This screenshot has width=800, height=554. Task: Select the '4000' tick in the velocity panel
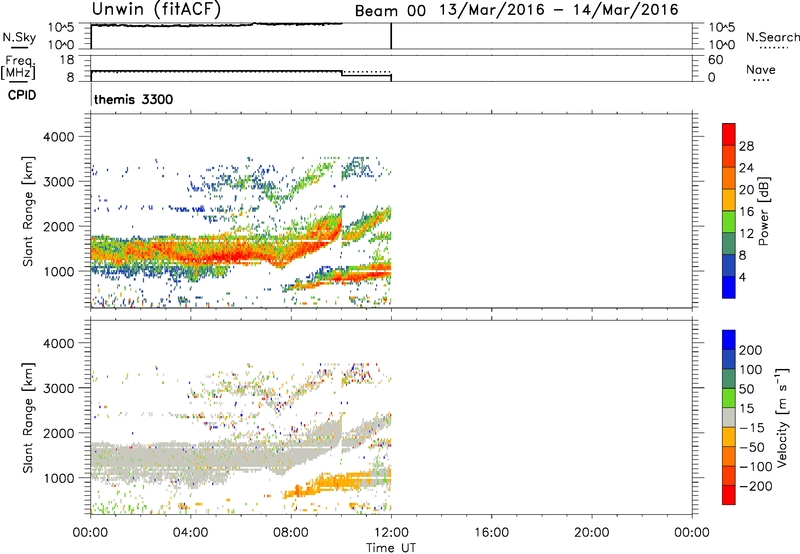click(58, 343)
